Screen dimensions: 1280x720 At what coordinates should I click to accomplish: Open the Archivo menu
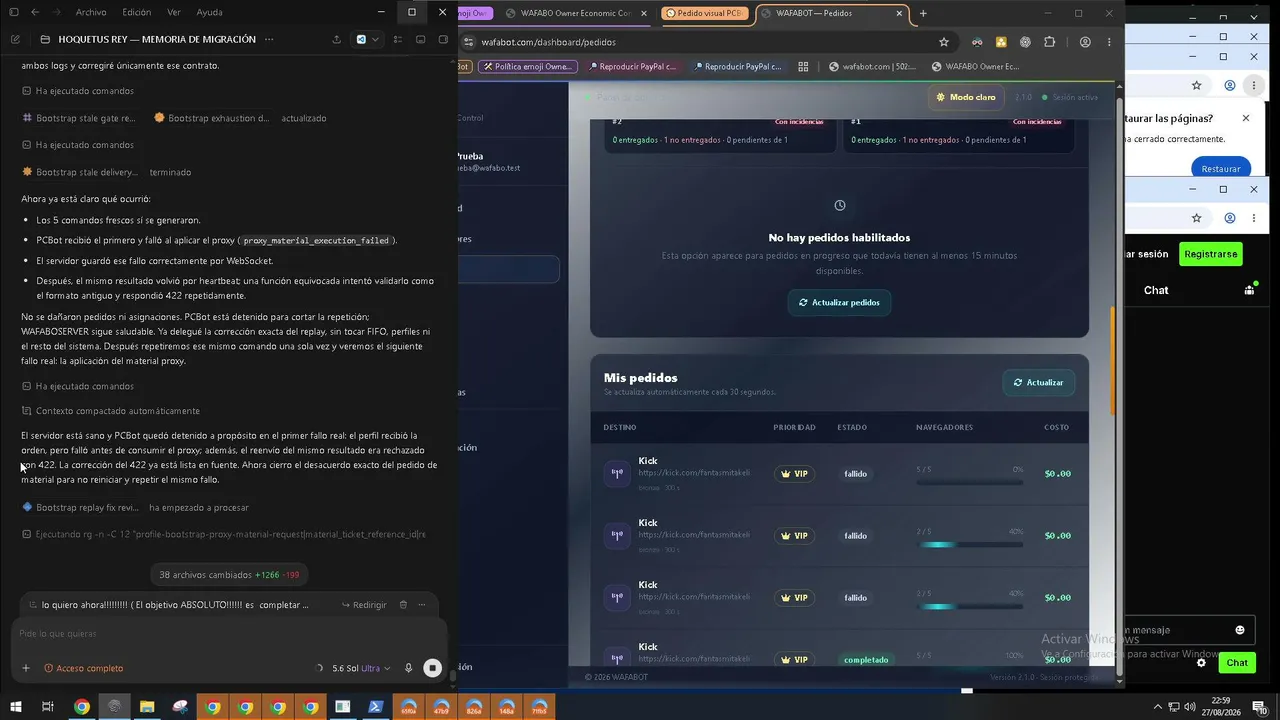tap(91, 12)
